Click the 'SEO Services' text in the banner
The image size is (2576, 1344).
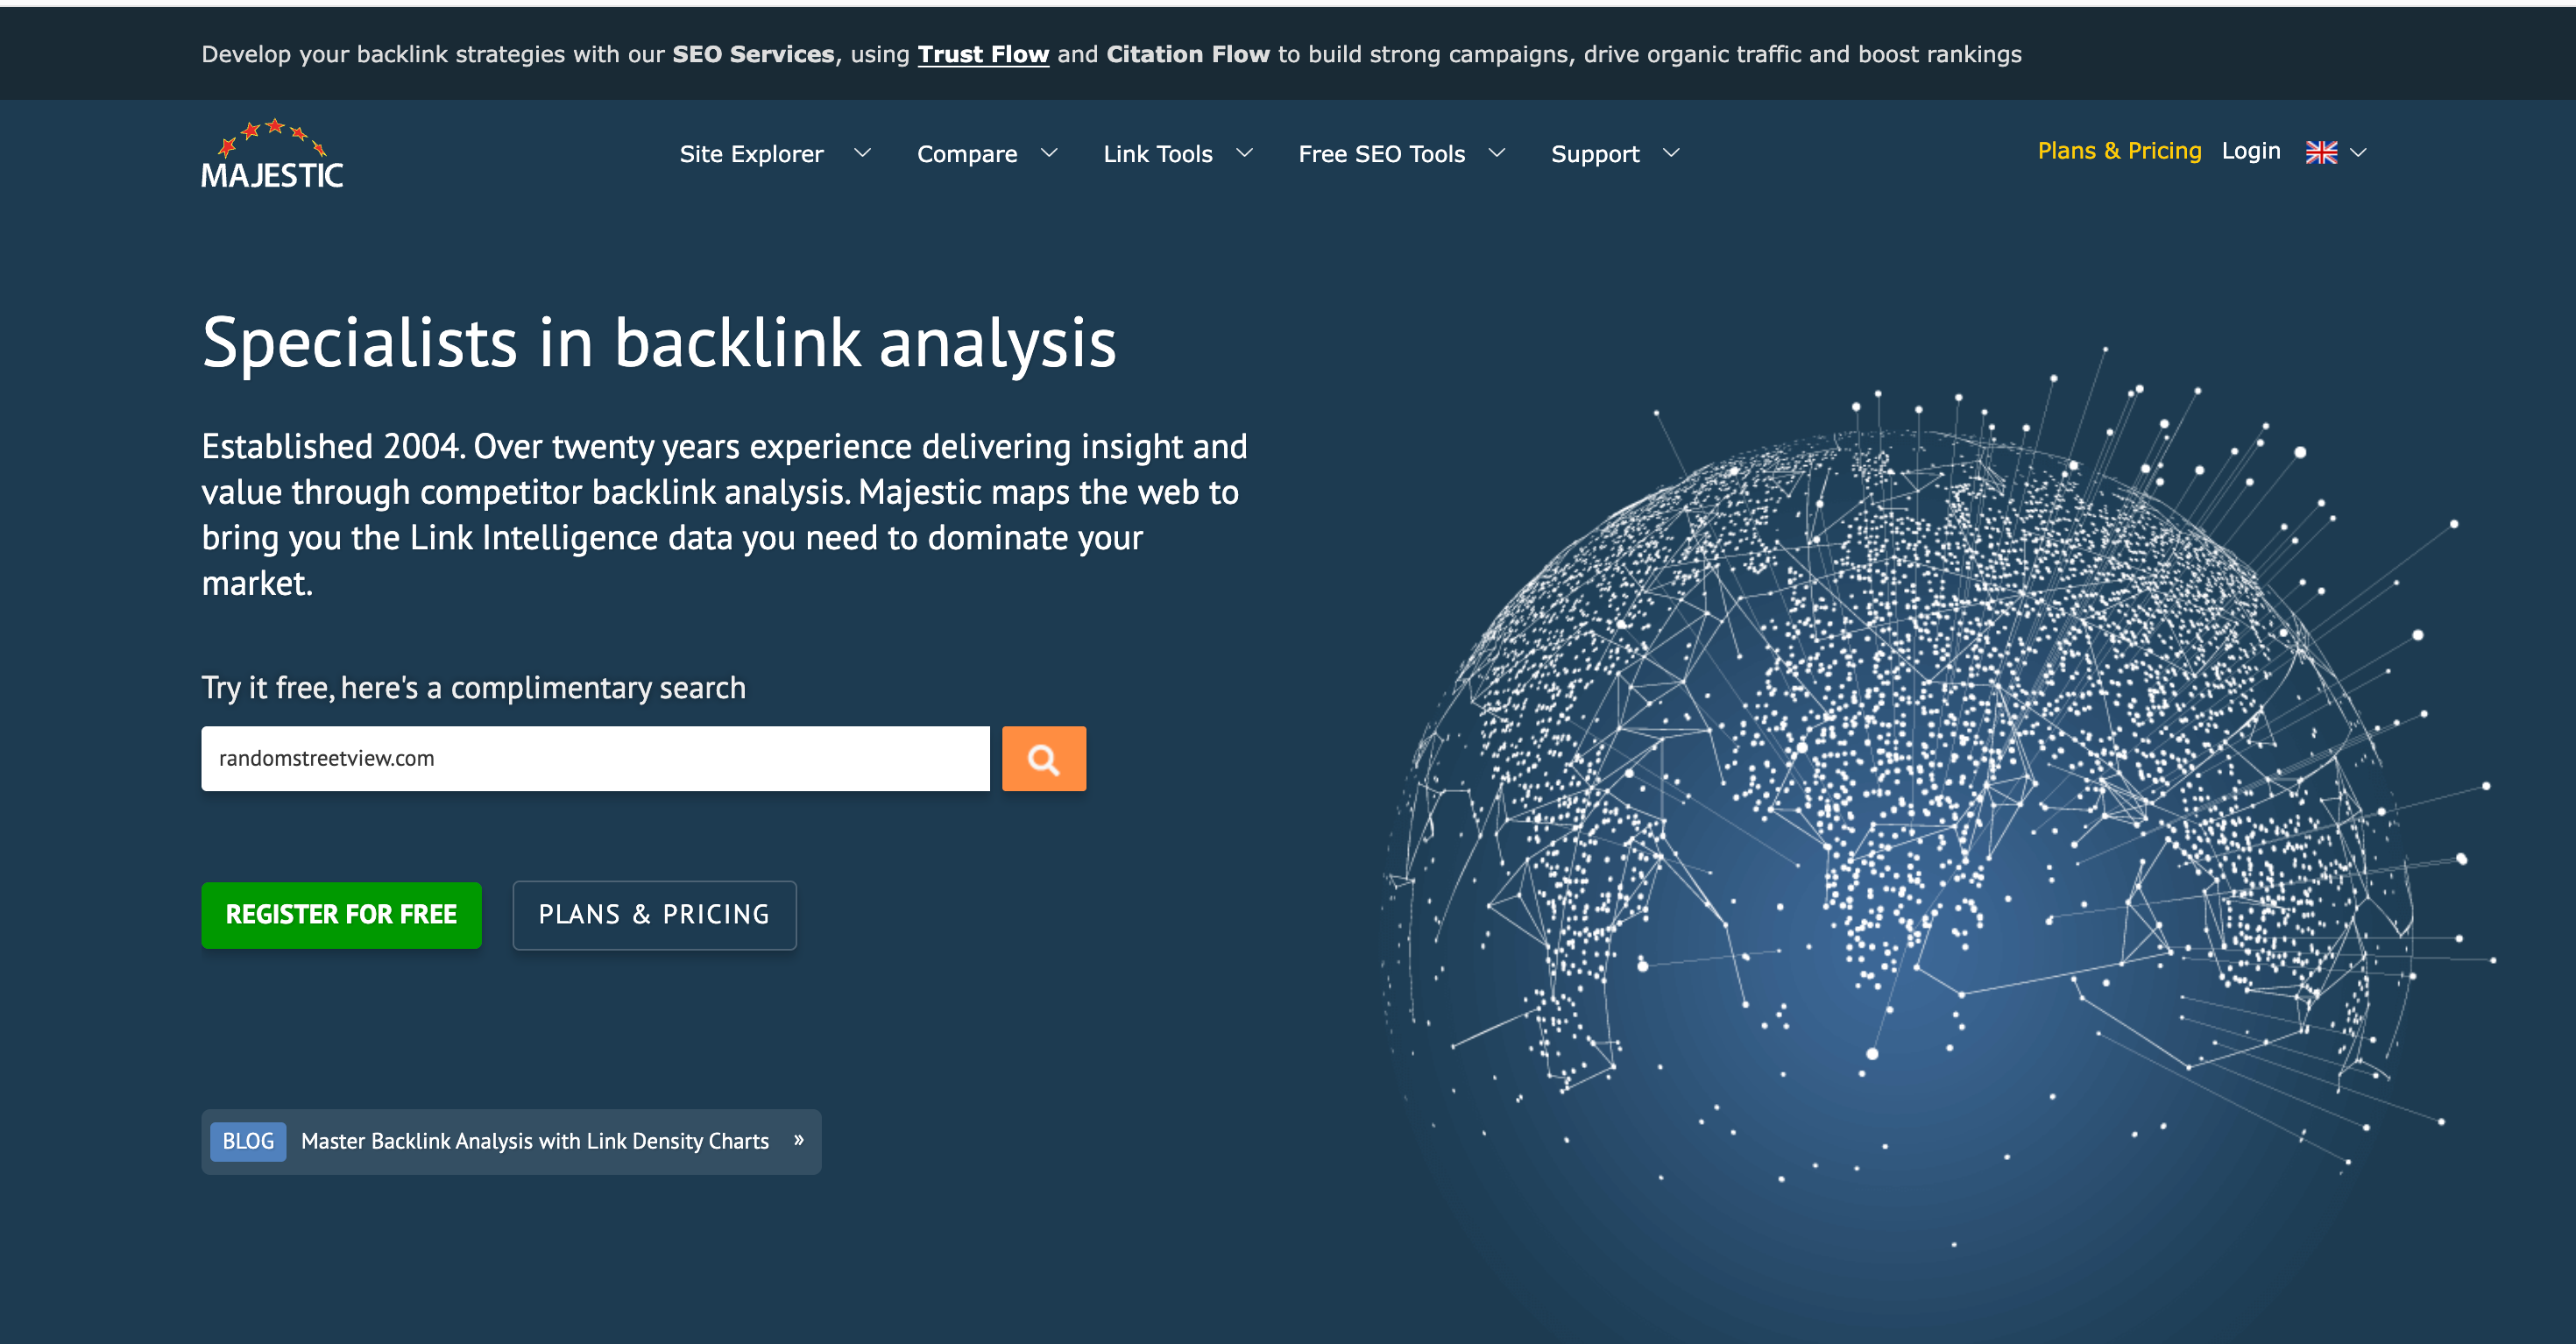click(x=753, y=54)
